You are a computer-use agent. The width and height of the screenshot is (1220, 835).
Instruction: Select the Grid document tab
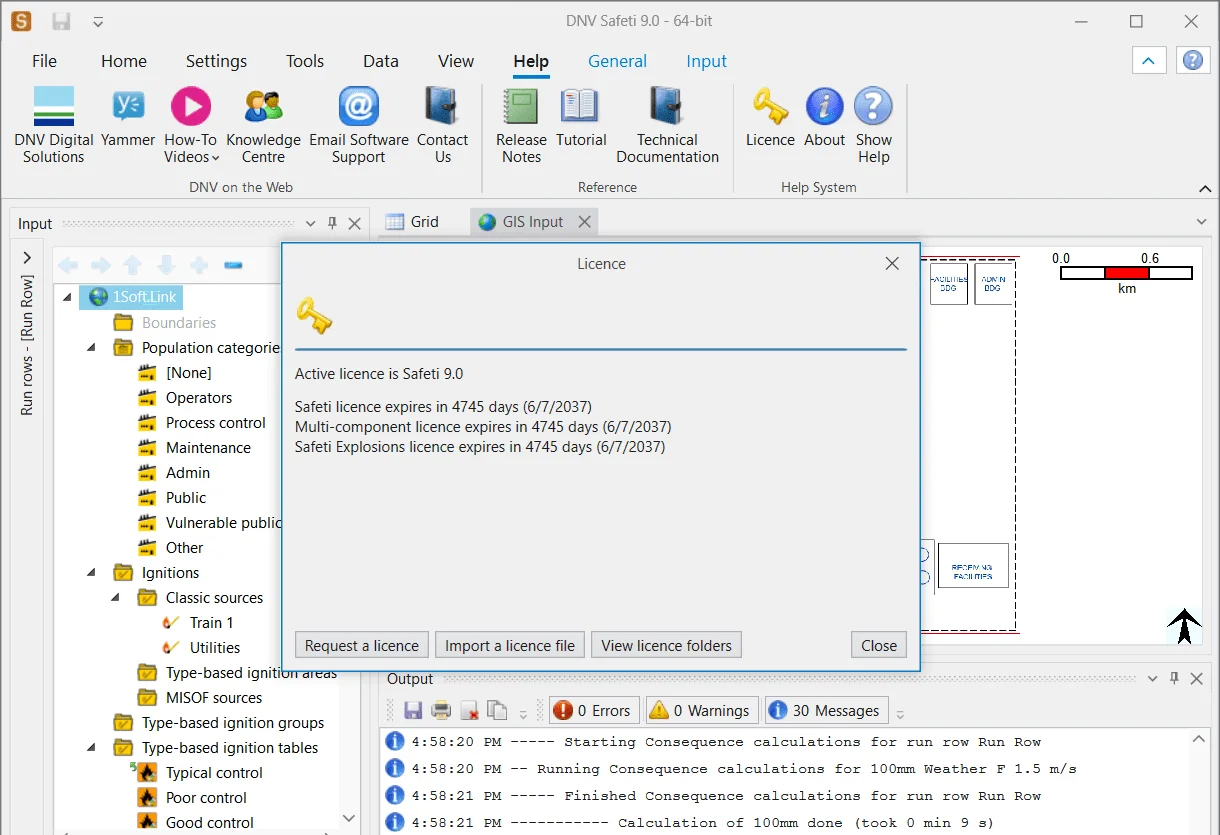(x=413, y=222)
